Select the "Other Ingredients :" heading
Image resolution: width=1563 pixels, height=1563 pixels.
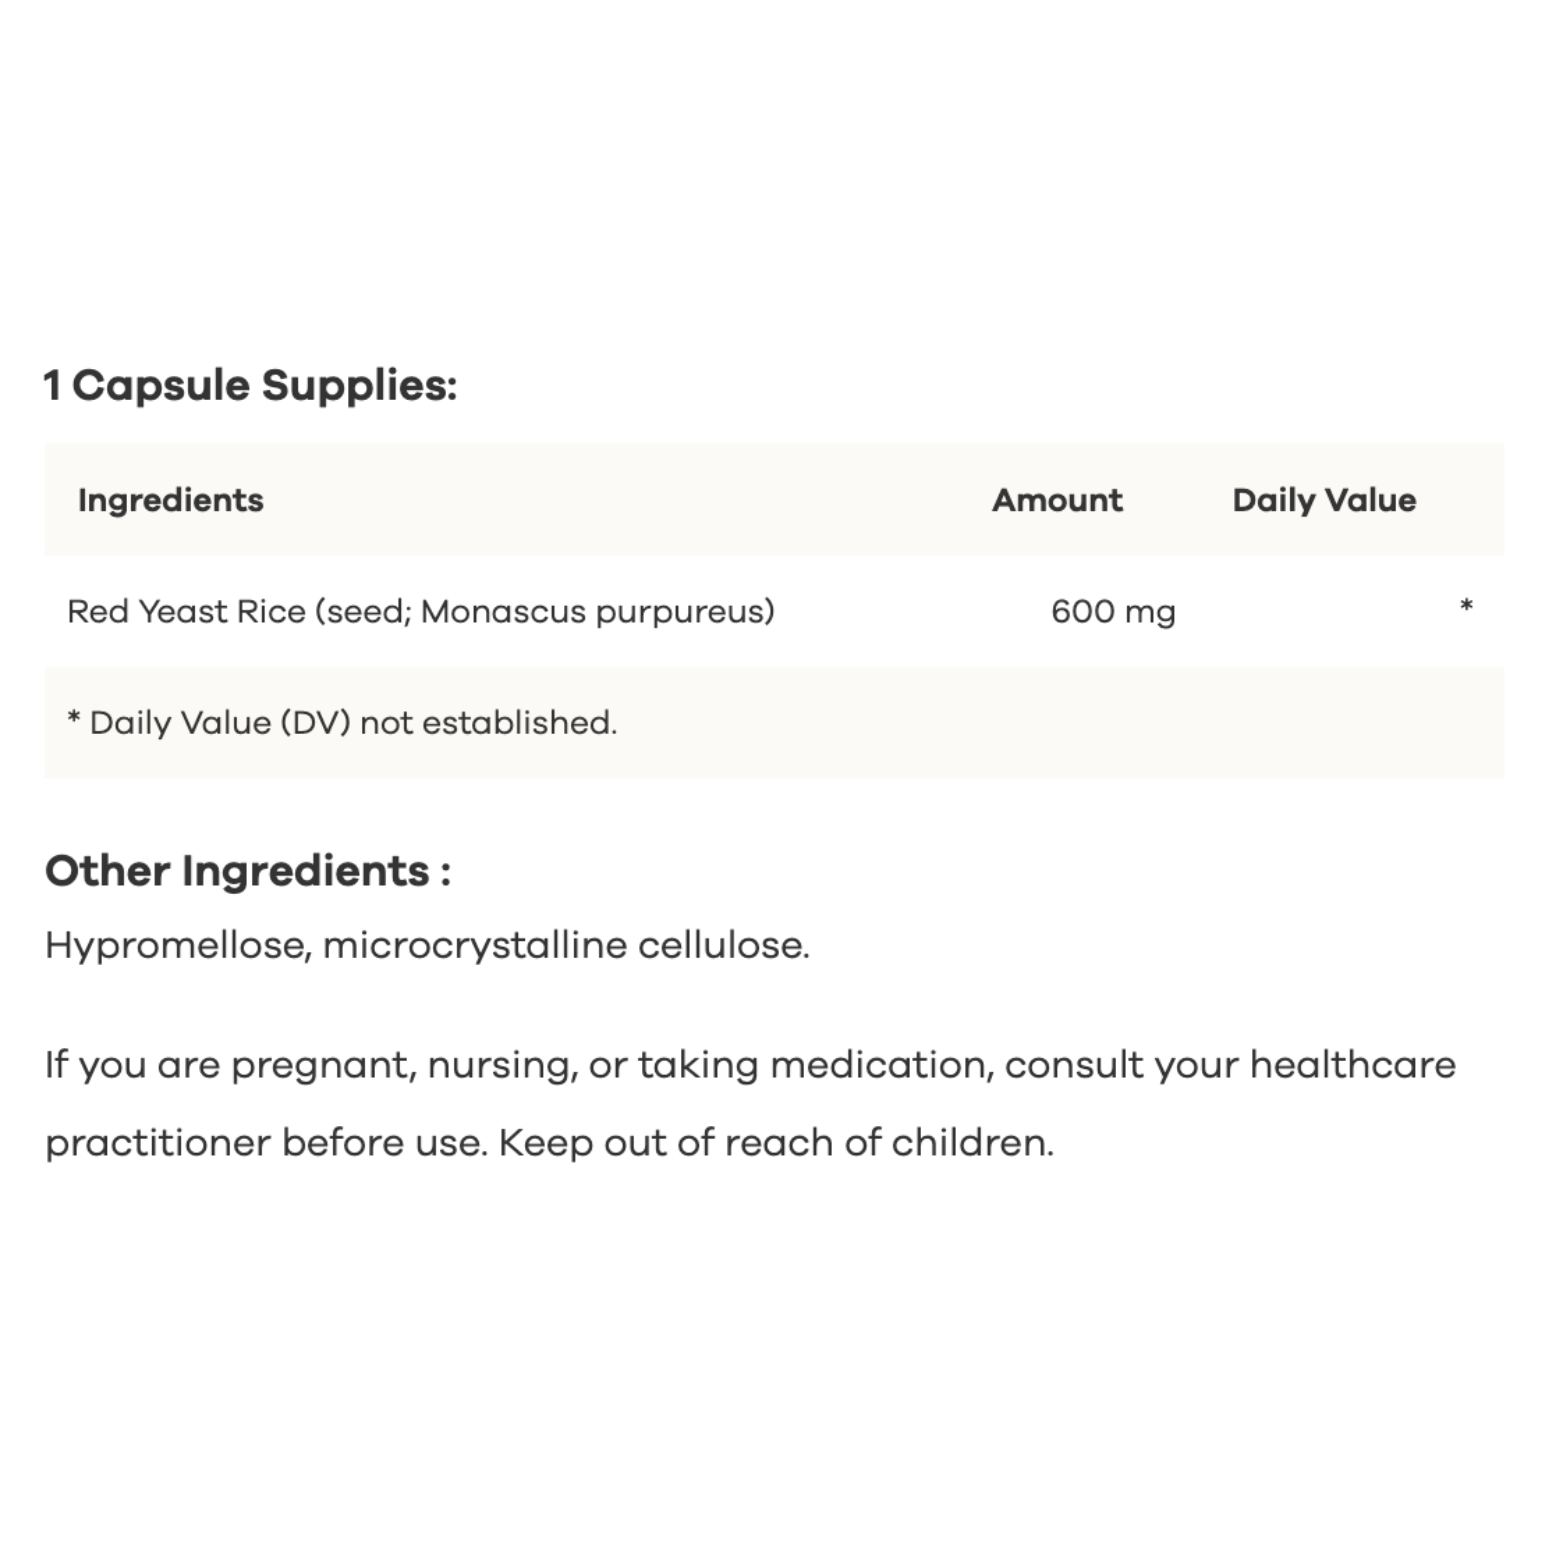point(248,870)
